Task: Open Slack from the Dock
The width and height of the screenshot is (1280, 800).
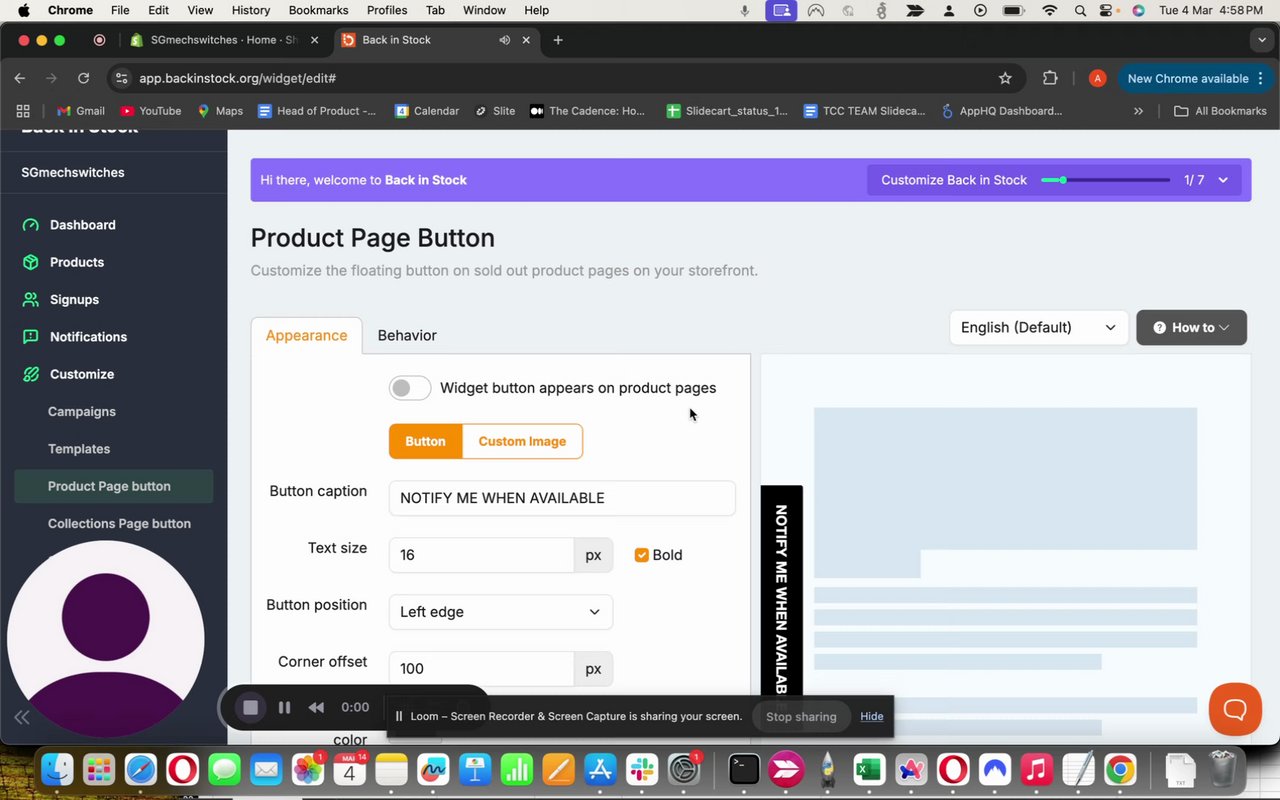Action: 642,769
